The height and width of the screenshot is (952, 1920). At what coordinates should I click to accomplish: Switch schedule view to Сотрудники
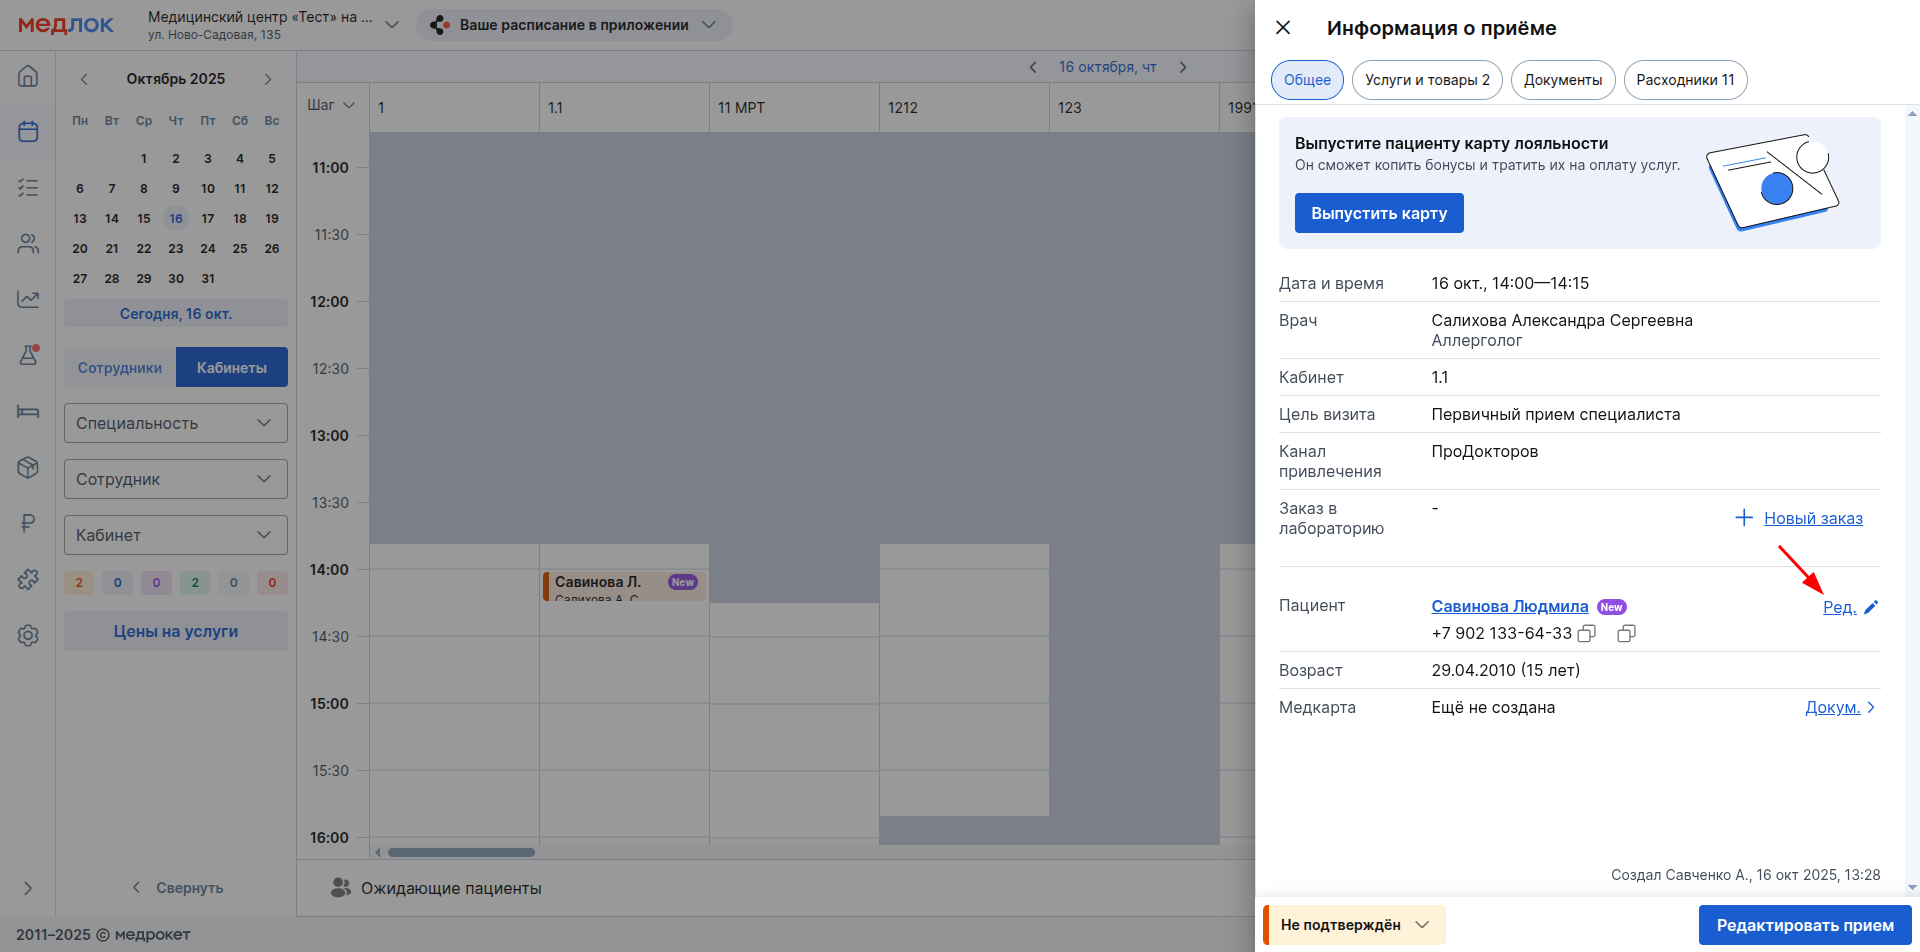pos(120,367)
